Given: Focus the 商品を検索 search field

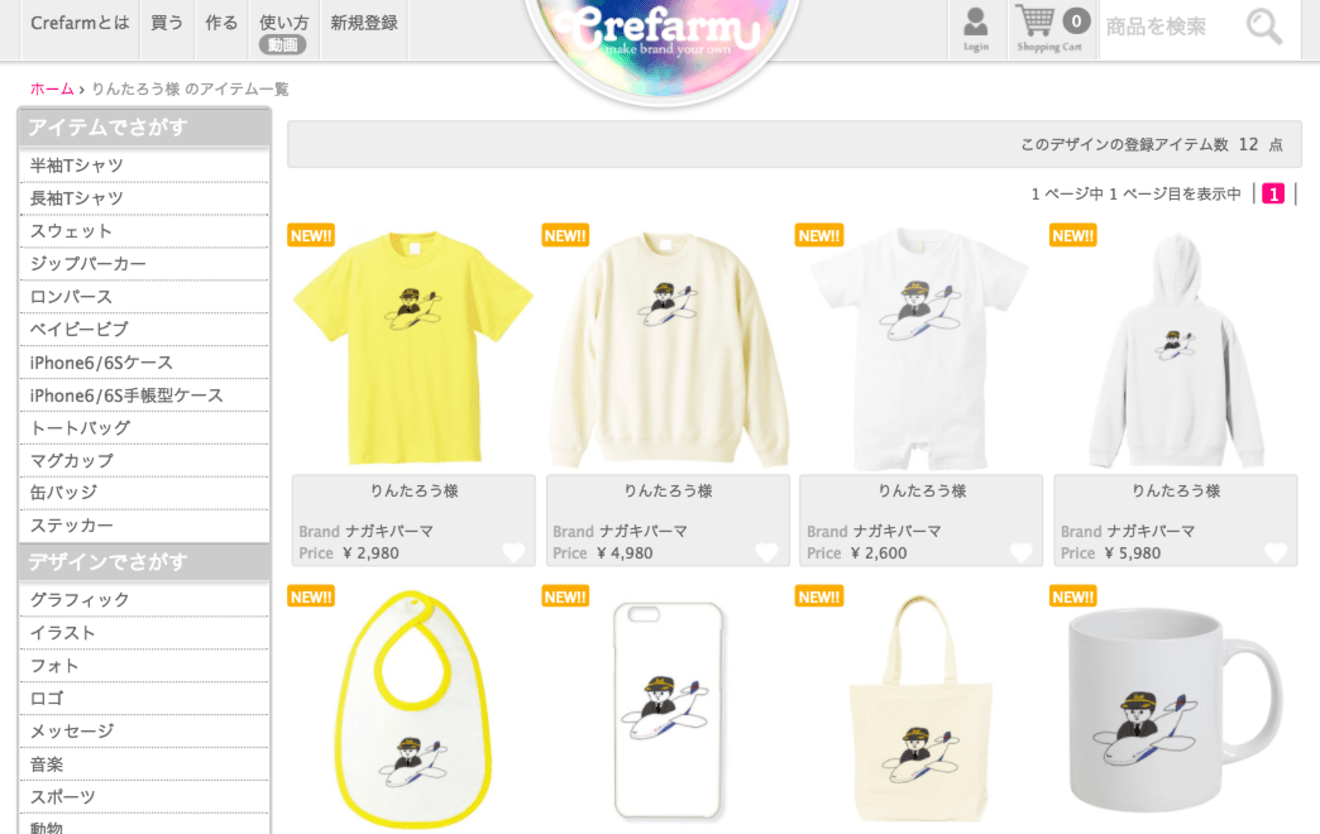Looking at the screenshot, I should point(1170,27).
